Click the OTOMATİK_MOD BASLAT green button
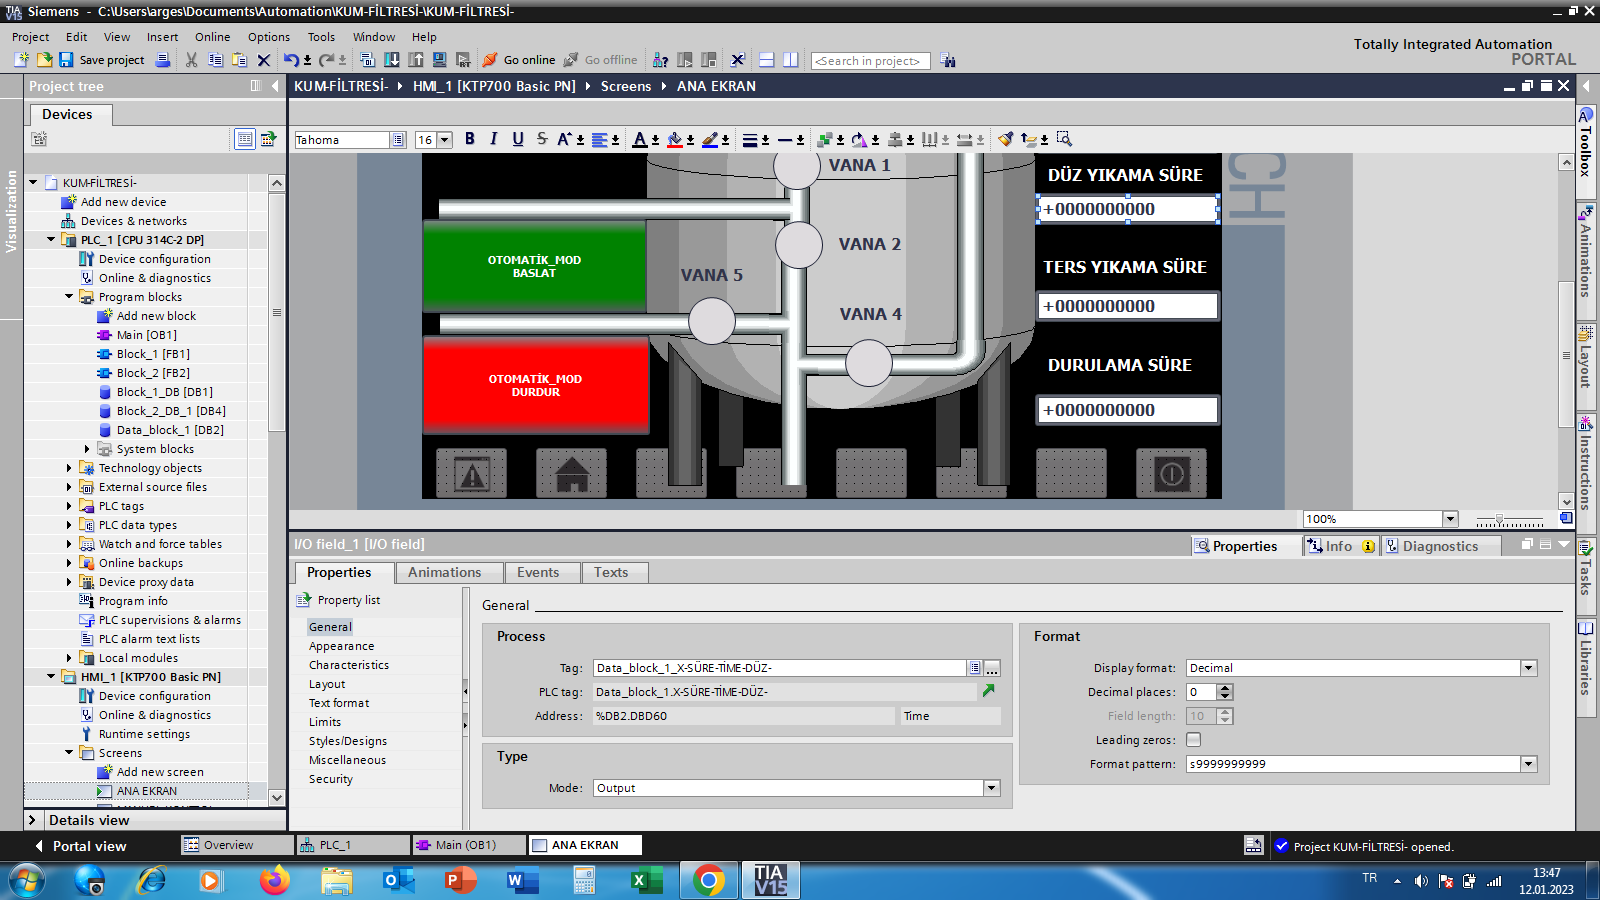Screen dimensions: 1600x900 pyautogui.click(x=534, y=266)
